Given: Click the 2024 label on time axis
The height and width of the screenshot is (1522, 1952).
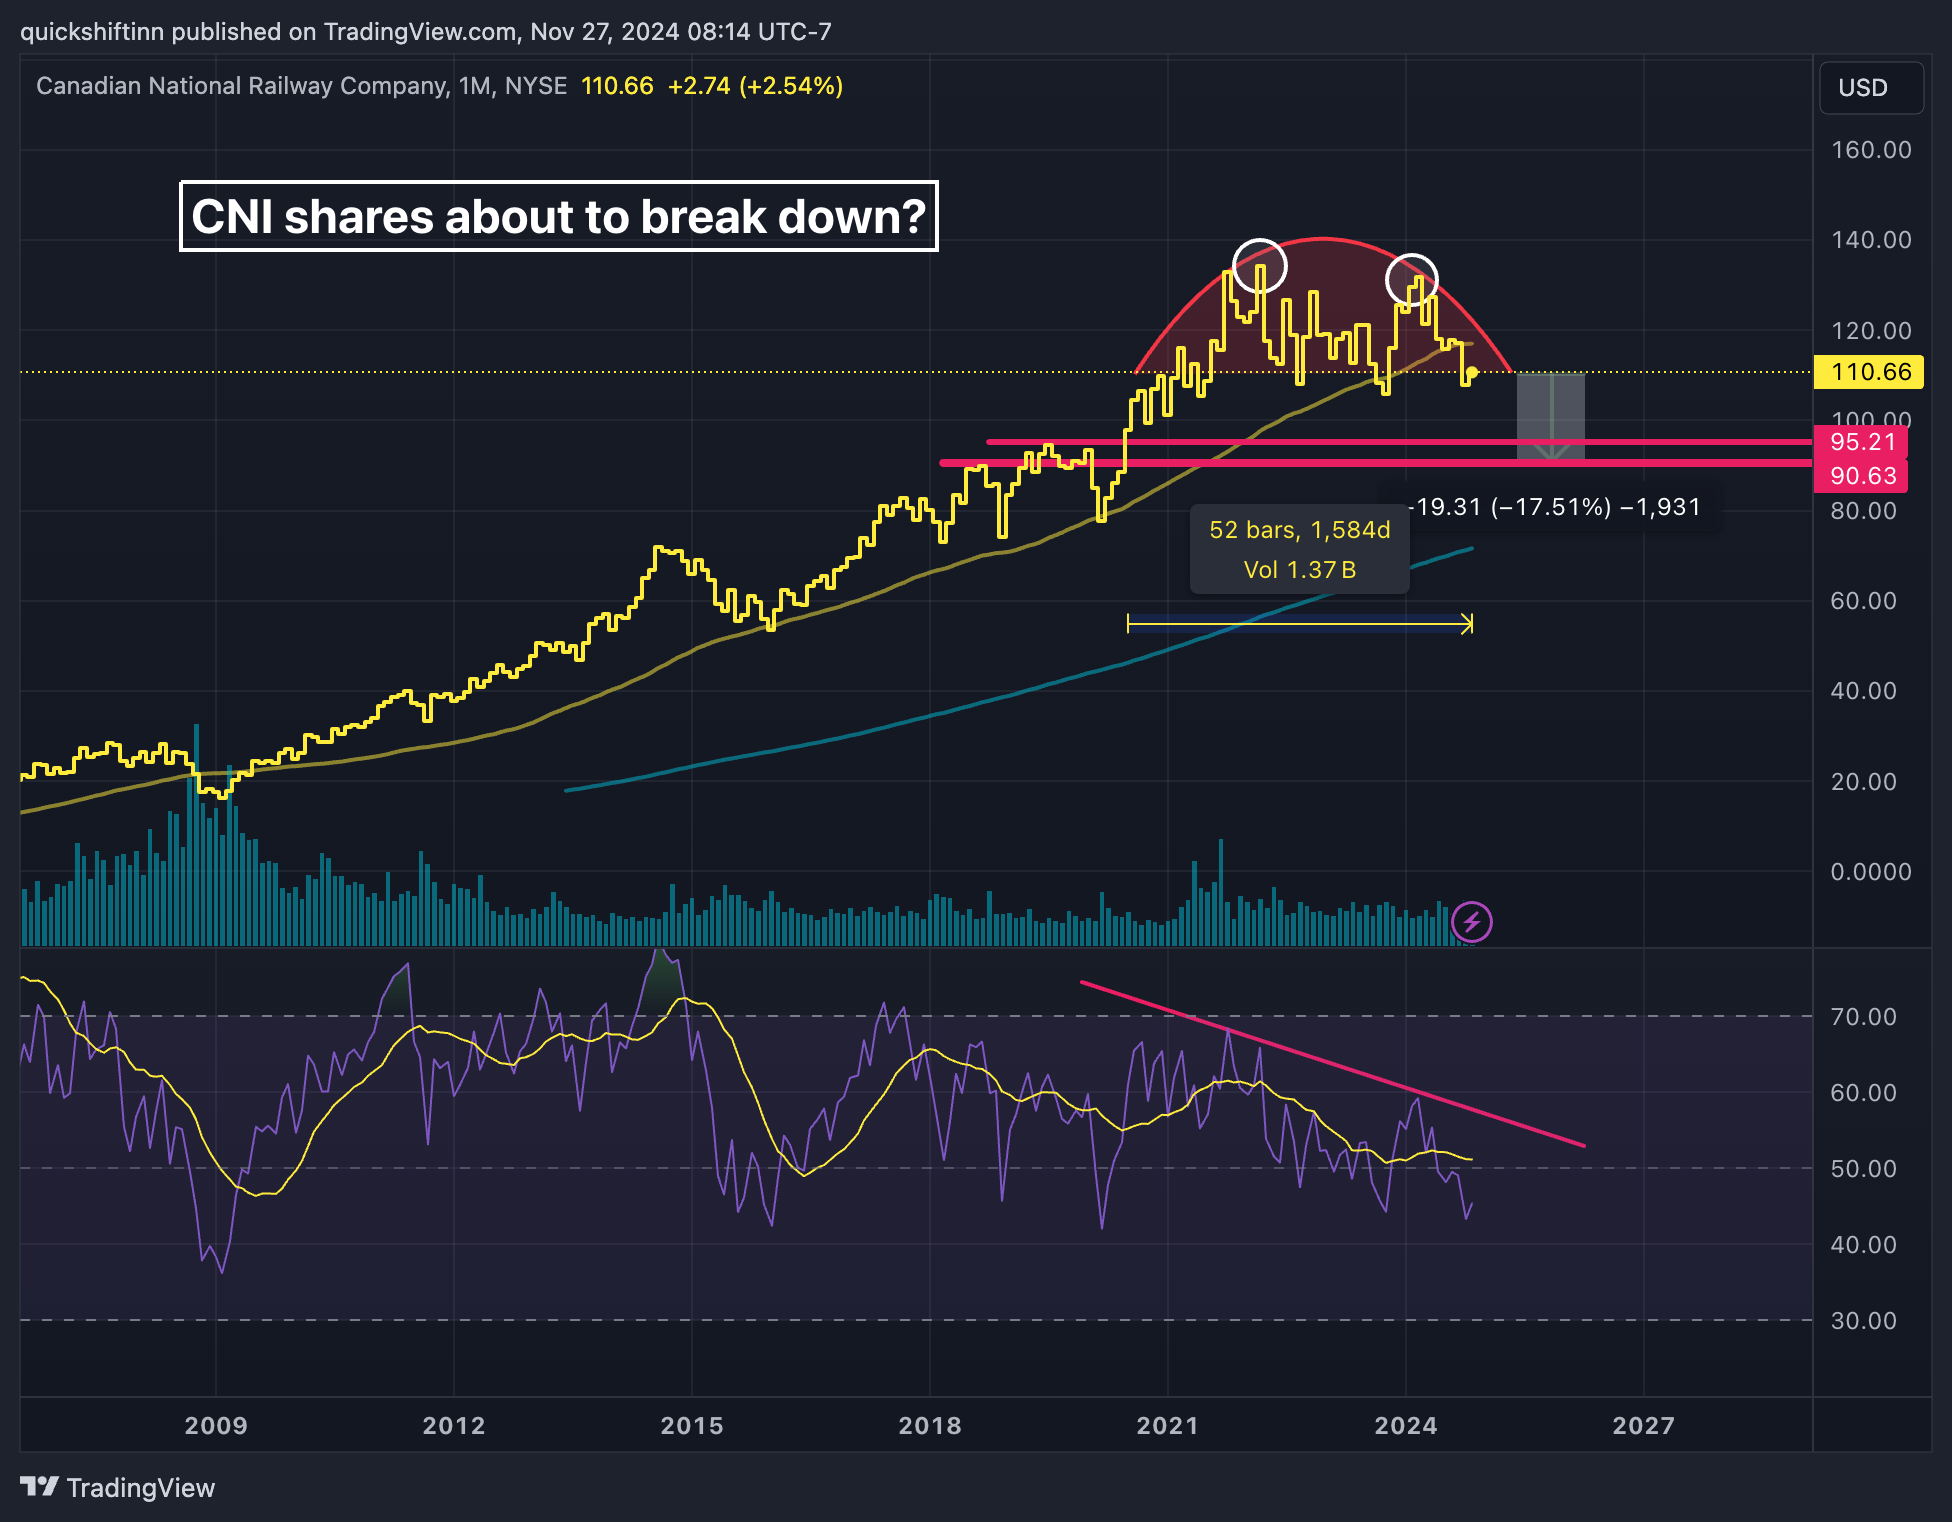Looking at the screenshot, I should click(1406, 1425).
